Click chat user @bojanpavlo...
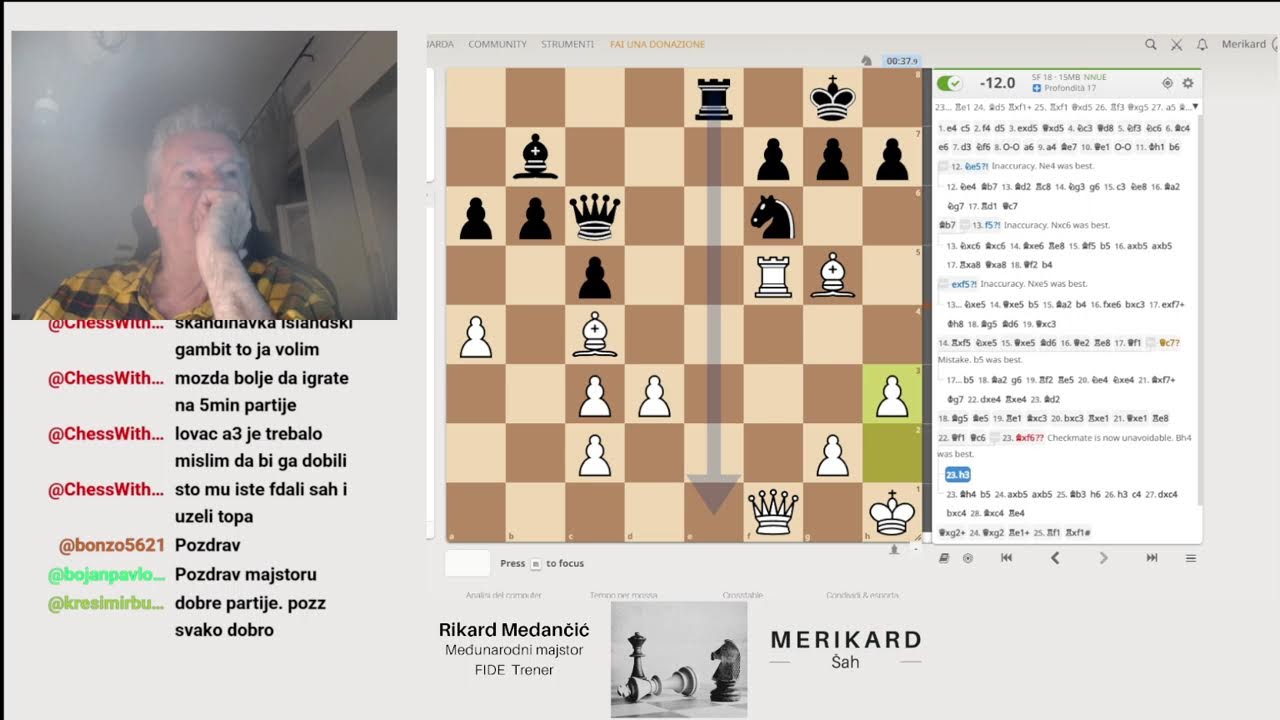This screenshot has height=720, width=1280. pyautogui.click(x=106, y=575)
